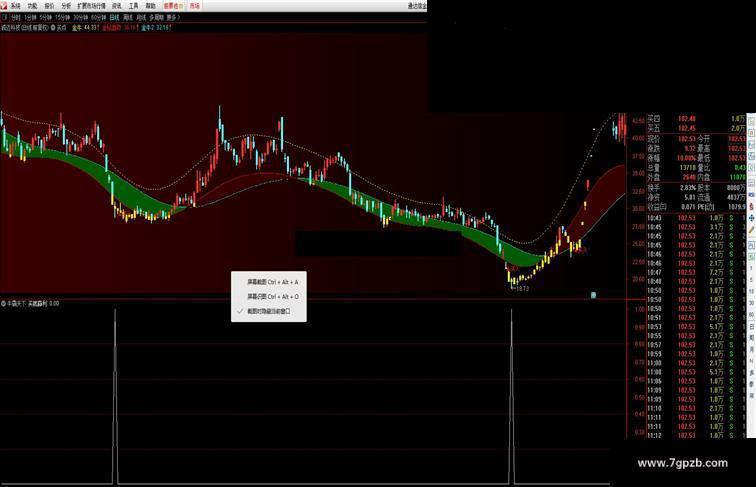This screenshot has height=487, width=756.
Task: Click the 10:47 tick trade row
Action: (x=696, y=272)
